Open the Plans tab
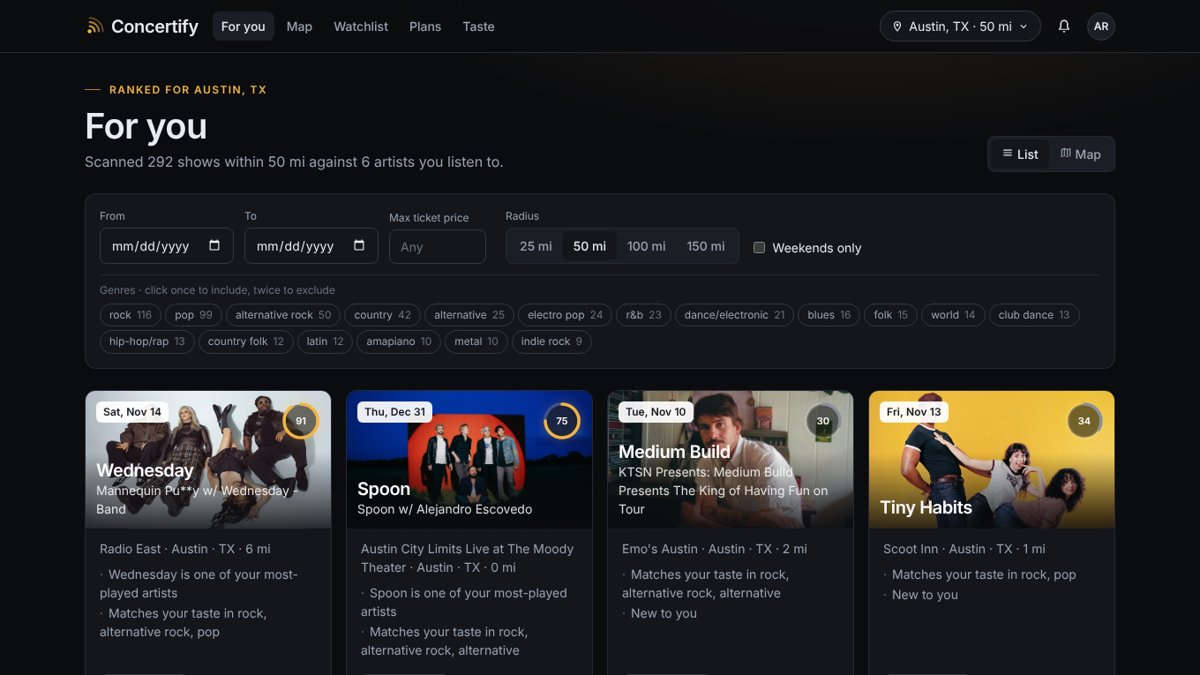This screenshot has height=675, width=1200. click(425, 26)
